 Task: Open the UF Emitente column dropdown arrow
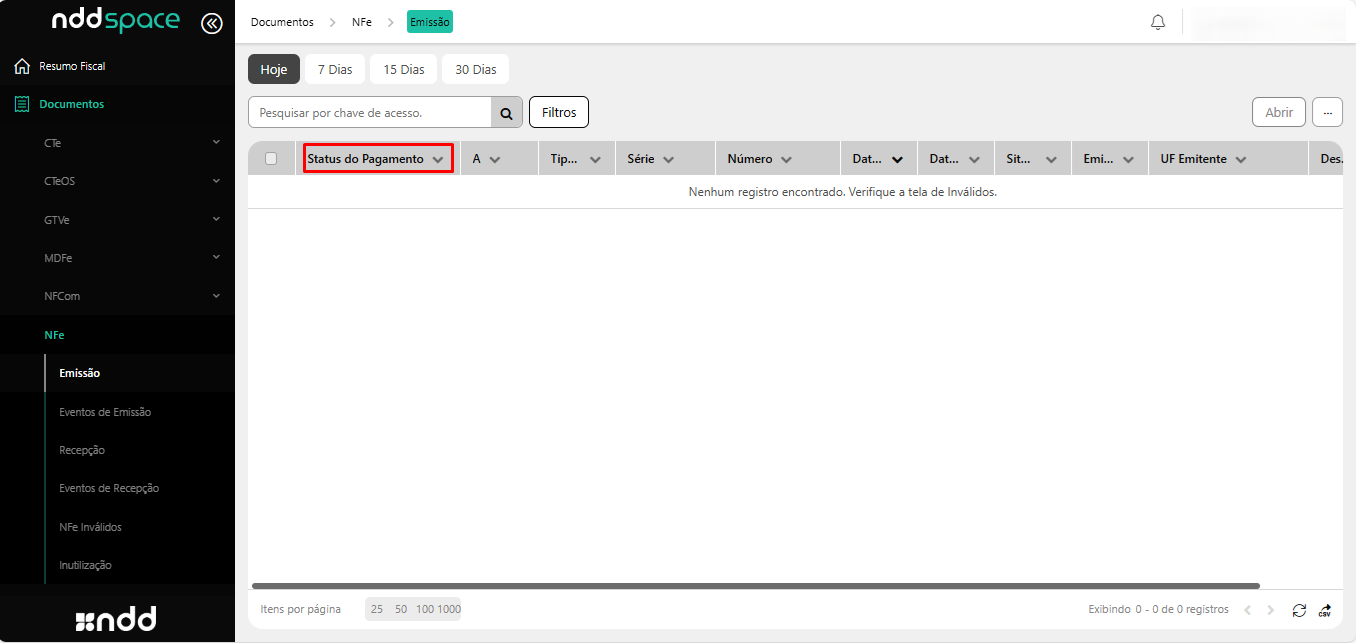[x=1241, y=159]
